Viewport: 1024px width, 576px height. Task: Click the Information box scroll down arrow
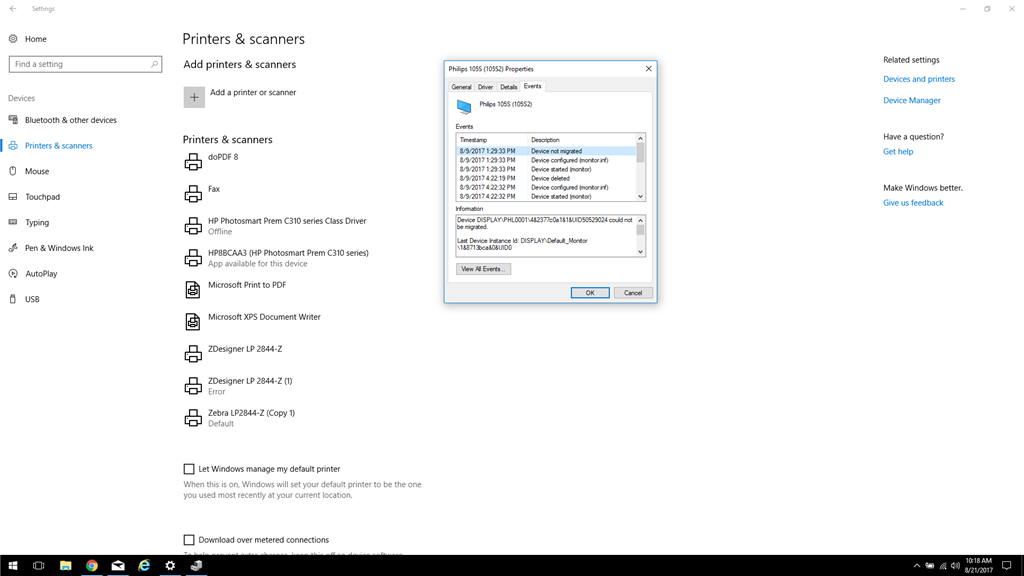[640, 251]
